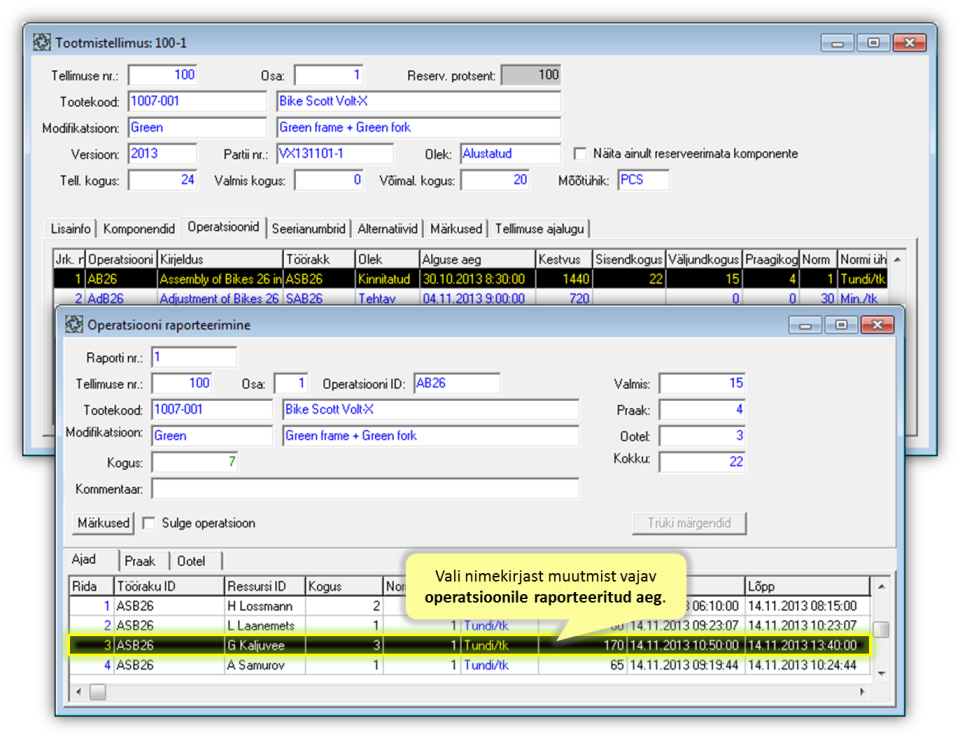Click the Raporti nr. field
Screen dimensions: 960x739
[x=194, y=357]
